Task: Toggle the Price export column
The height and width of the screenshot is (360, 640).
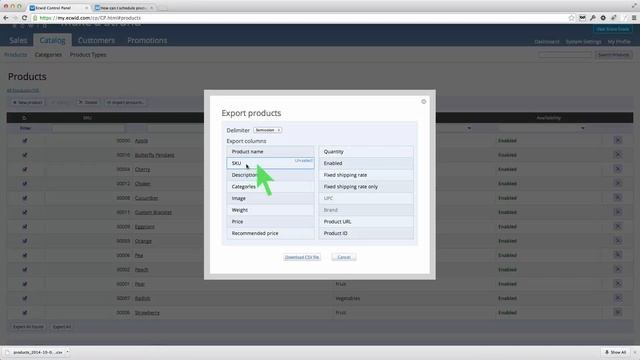Action: 270,222
